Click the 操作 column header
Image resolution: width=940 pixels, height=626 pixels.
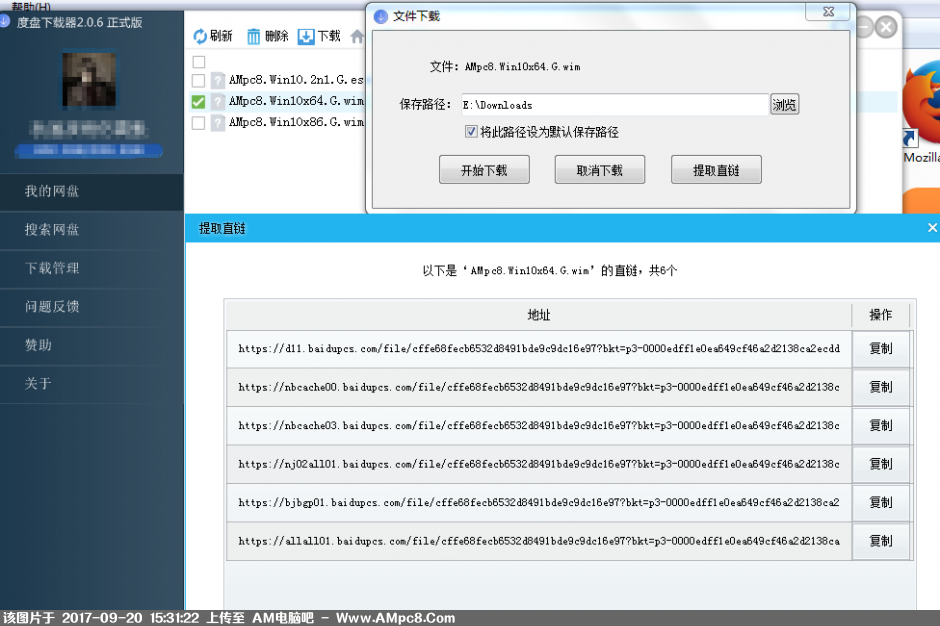point(881,314)
